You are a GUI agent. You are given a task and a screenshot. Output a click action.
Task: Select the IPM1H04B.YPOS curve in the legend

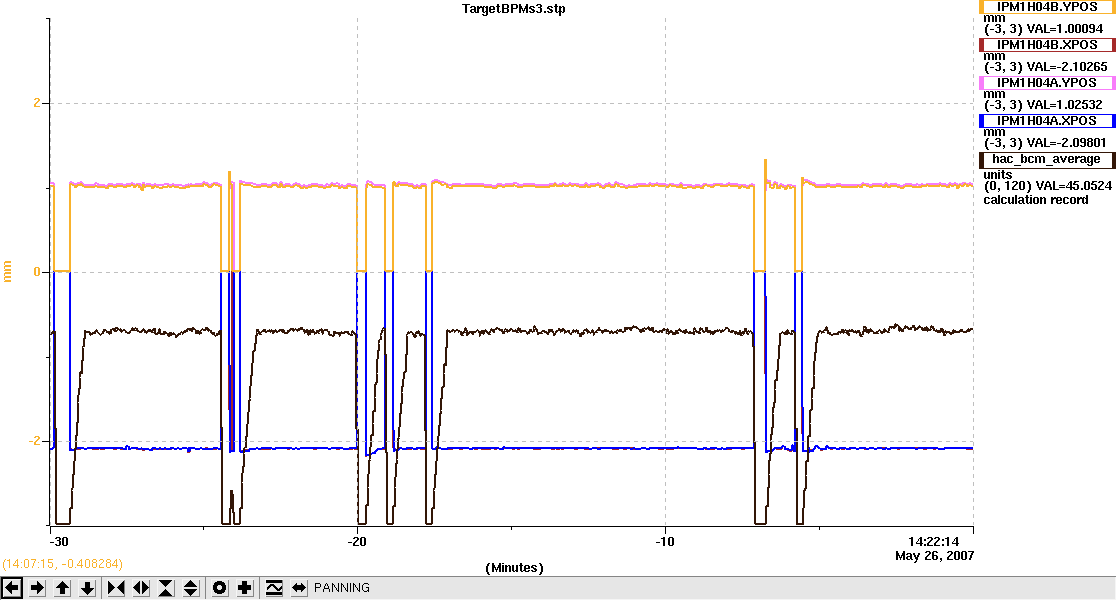click(x=1047, y=6)
